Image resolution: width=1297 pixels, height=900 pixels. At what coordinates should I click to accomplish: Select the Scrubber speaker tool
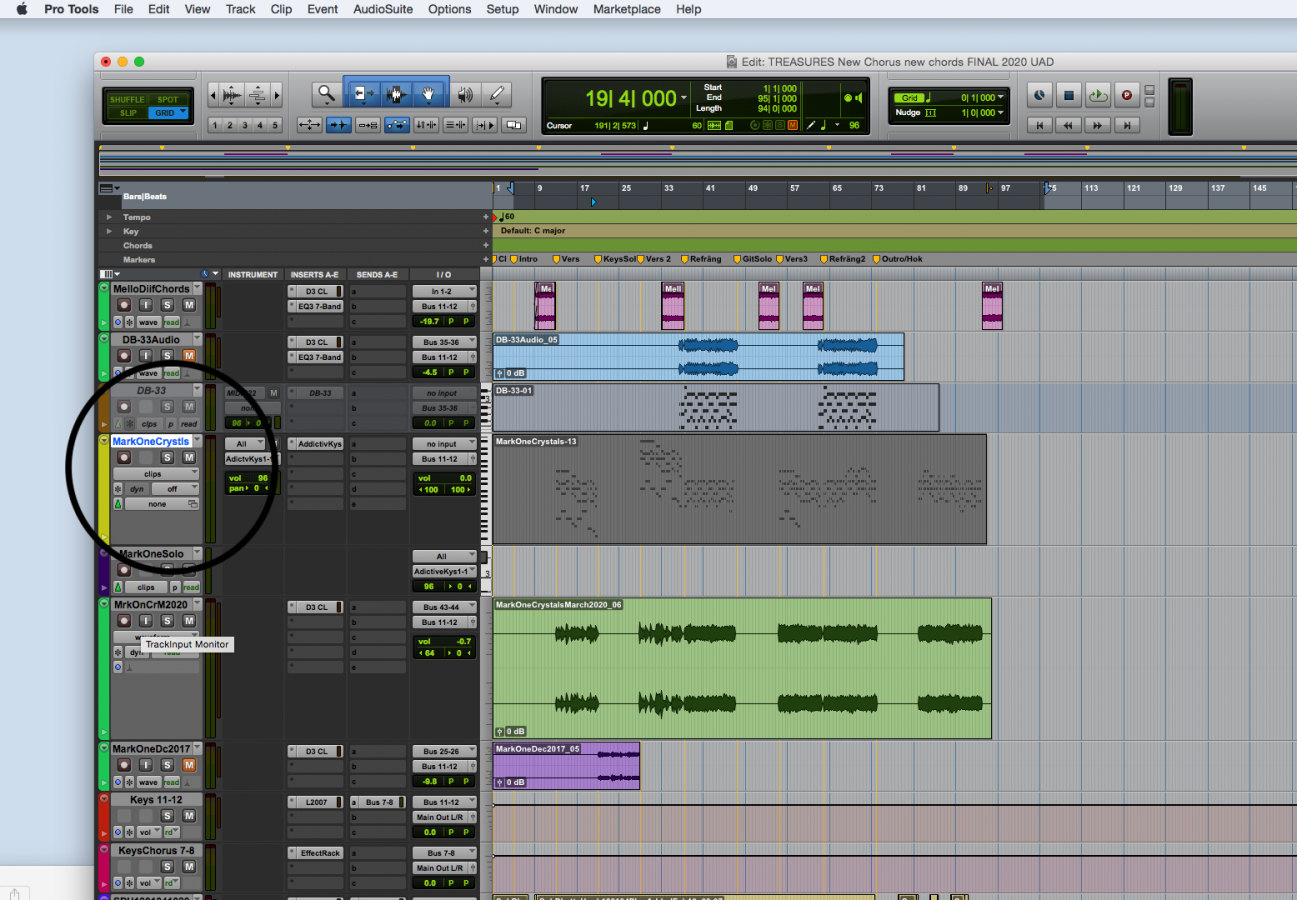tap(464, 95)
